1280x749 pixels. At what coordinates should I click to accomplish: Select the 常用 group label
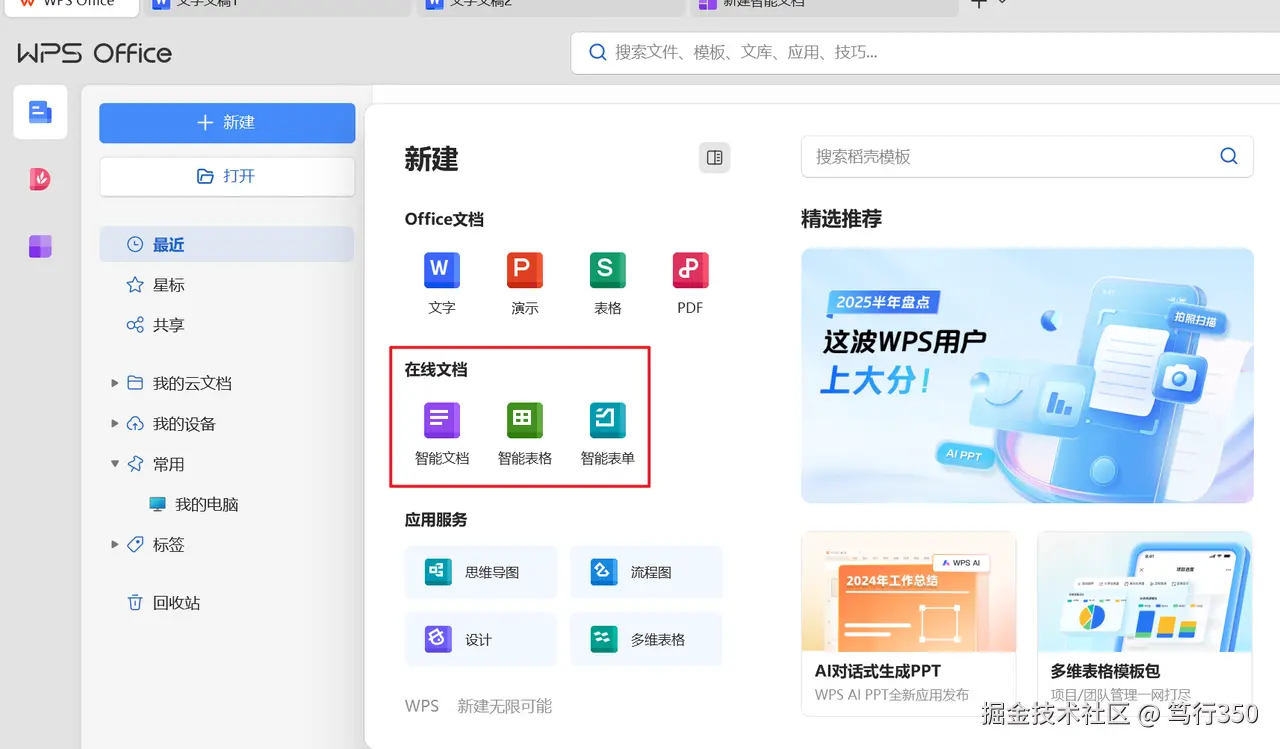tap(169, 464)
